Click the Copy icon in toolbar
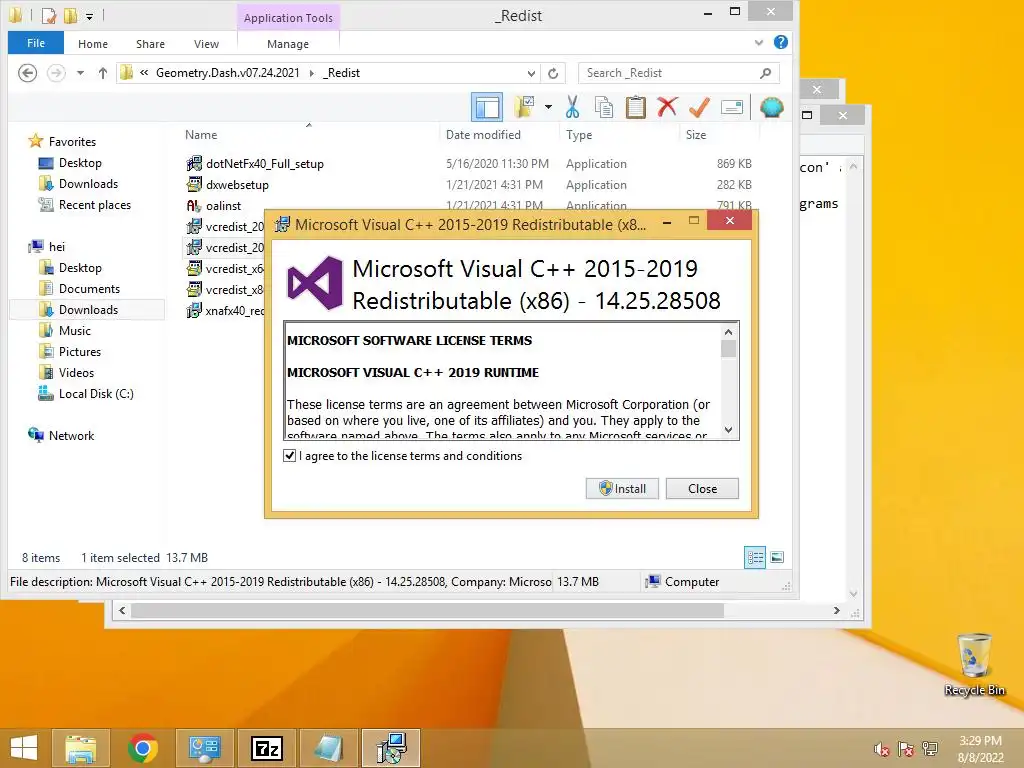 coord(604,107)
